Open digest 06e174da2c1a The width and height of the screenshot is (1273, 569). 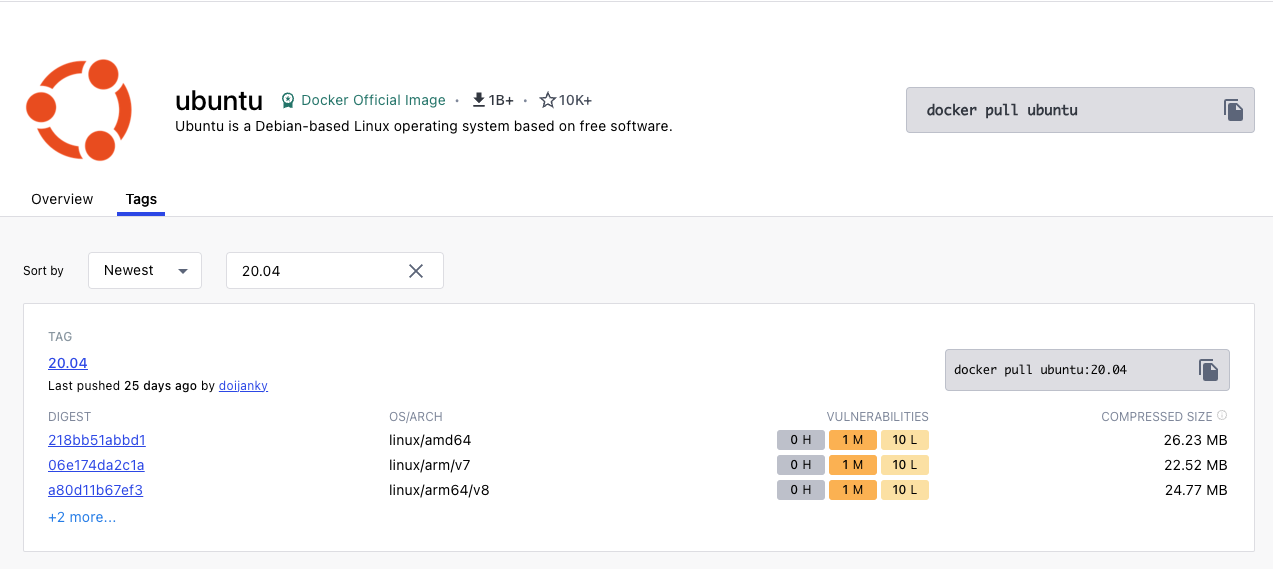[x=96, y=465]
